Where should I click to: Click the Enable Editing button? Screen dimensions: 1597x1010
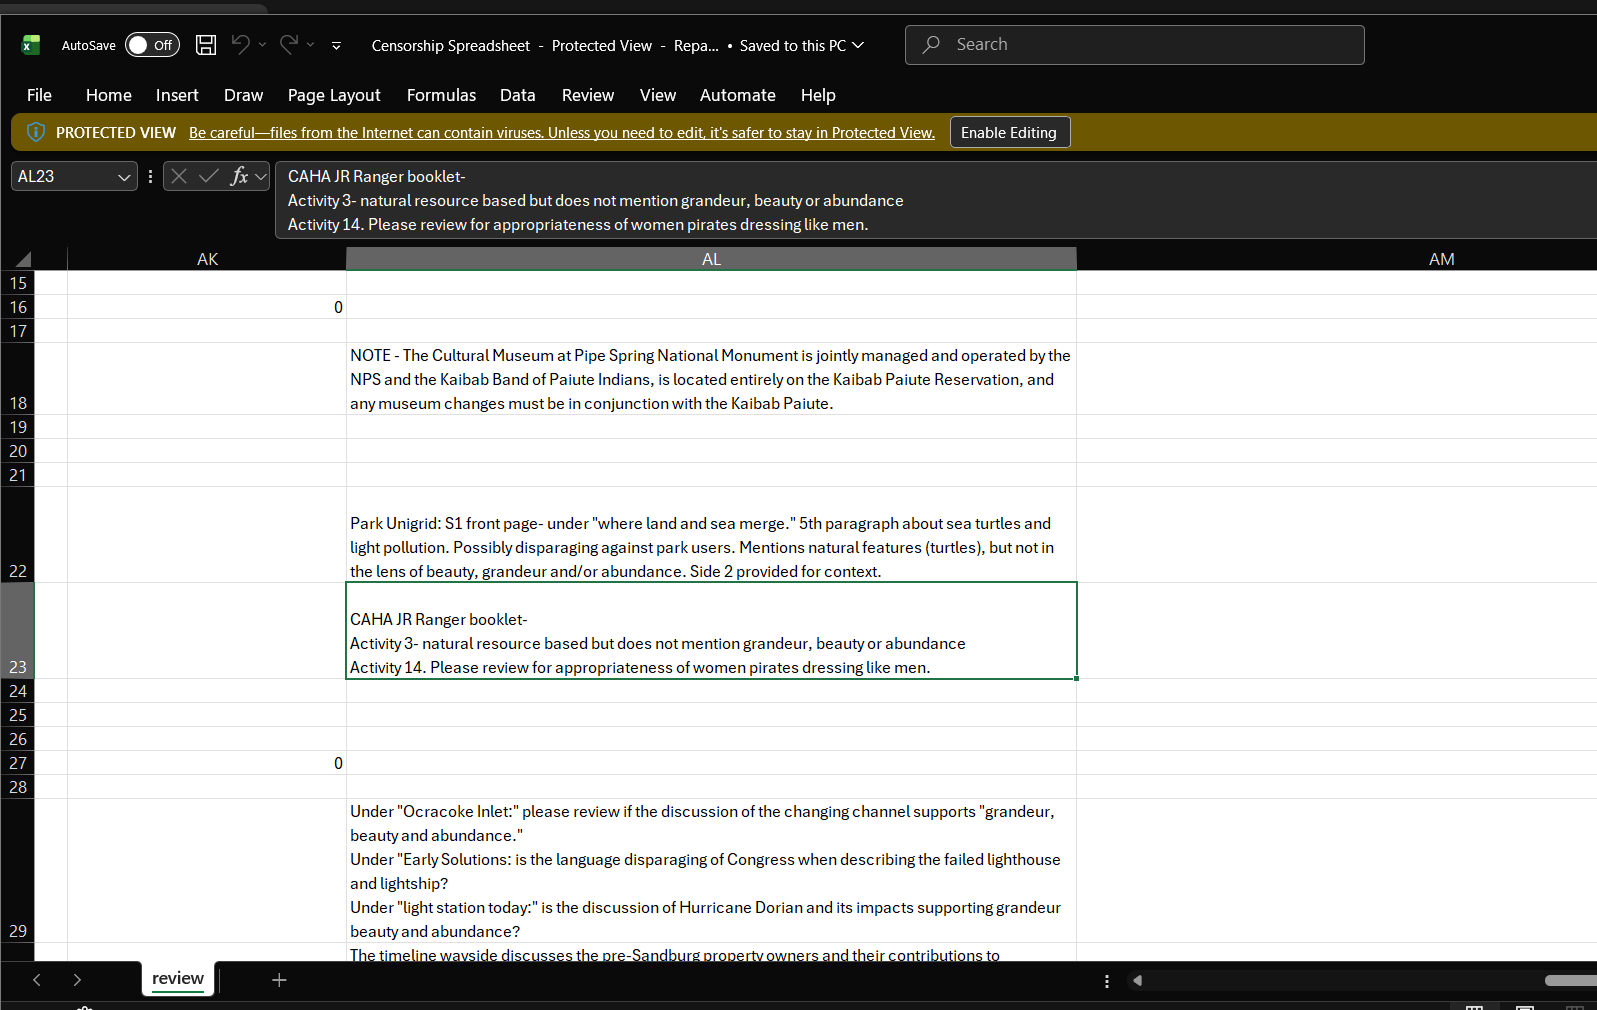coord(1009,132)
